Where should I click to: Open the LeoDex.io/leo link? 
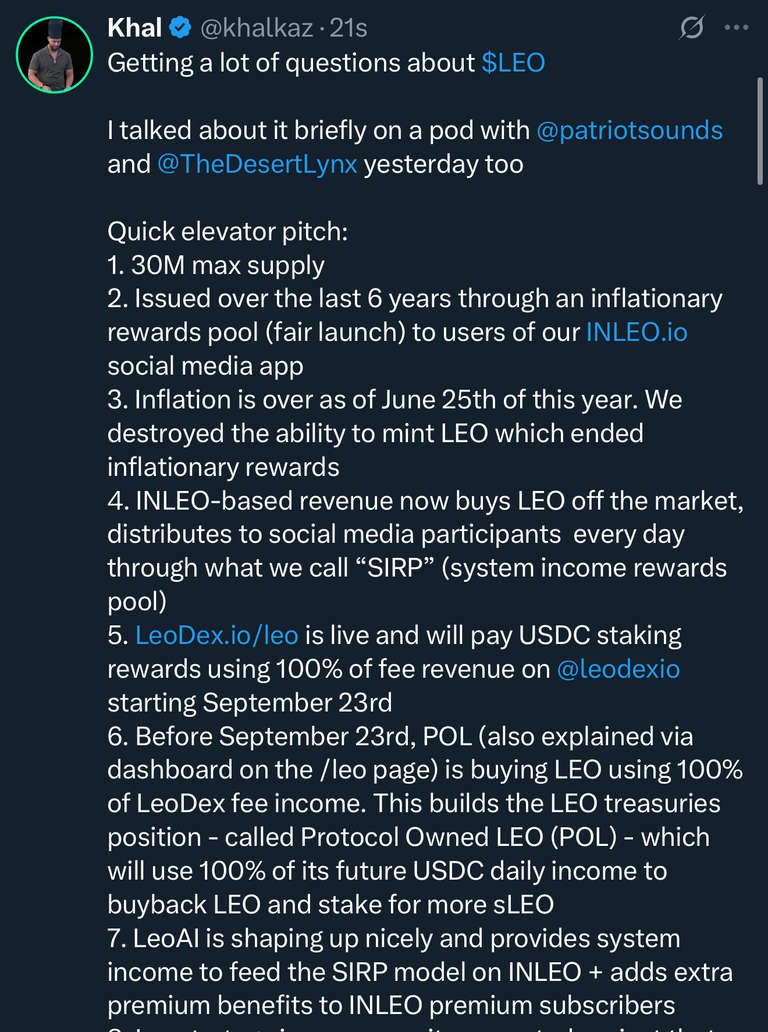[x=217, y=635]
